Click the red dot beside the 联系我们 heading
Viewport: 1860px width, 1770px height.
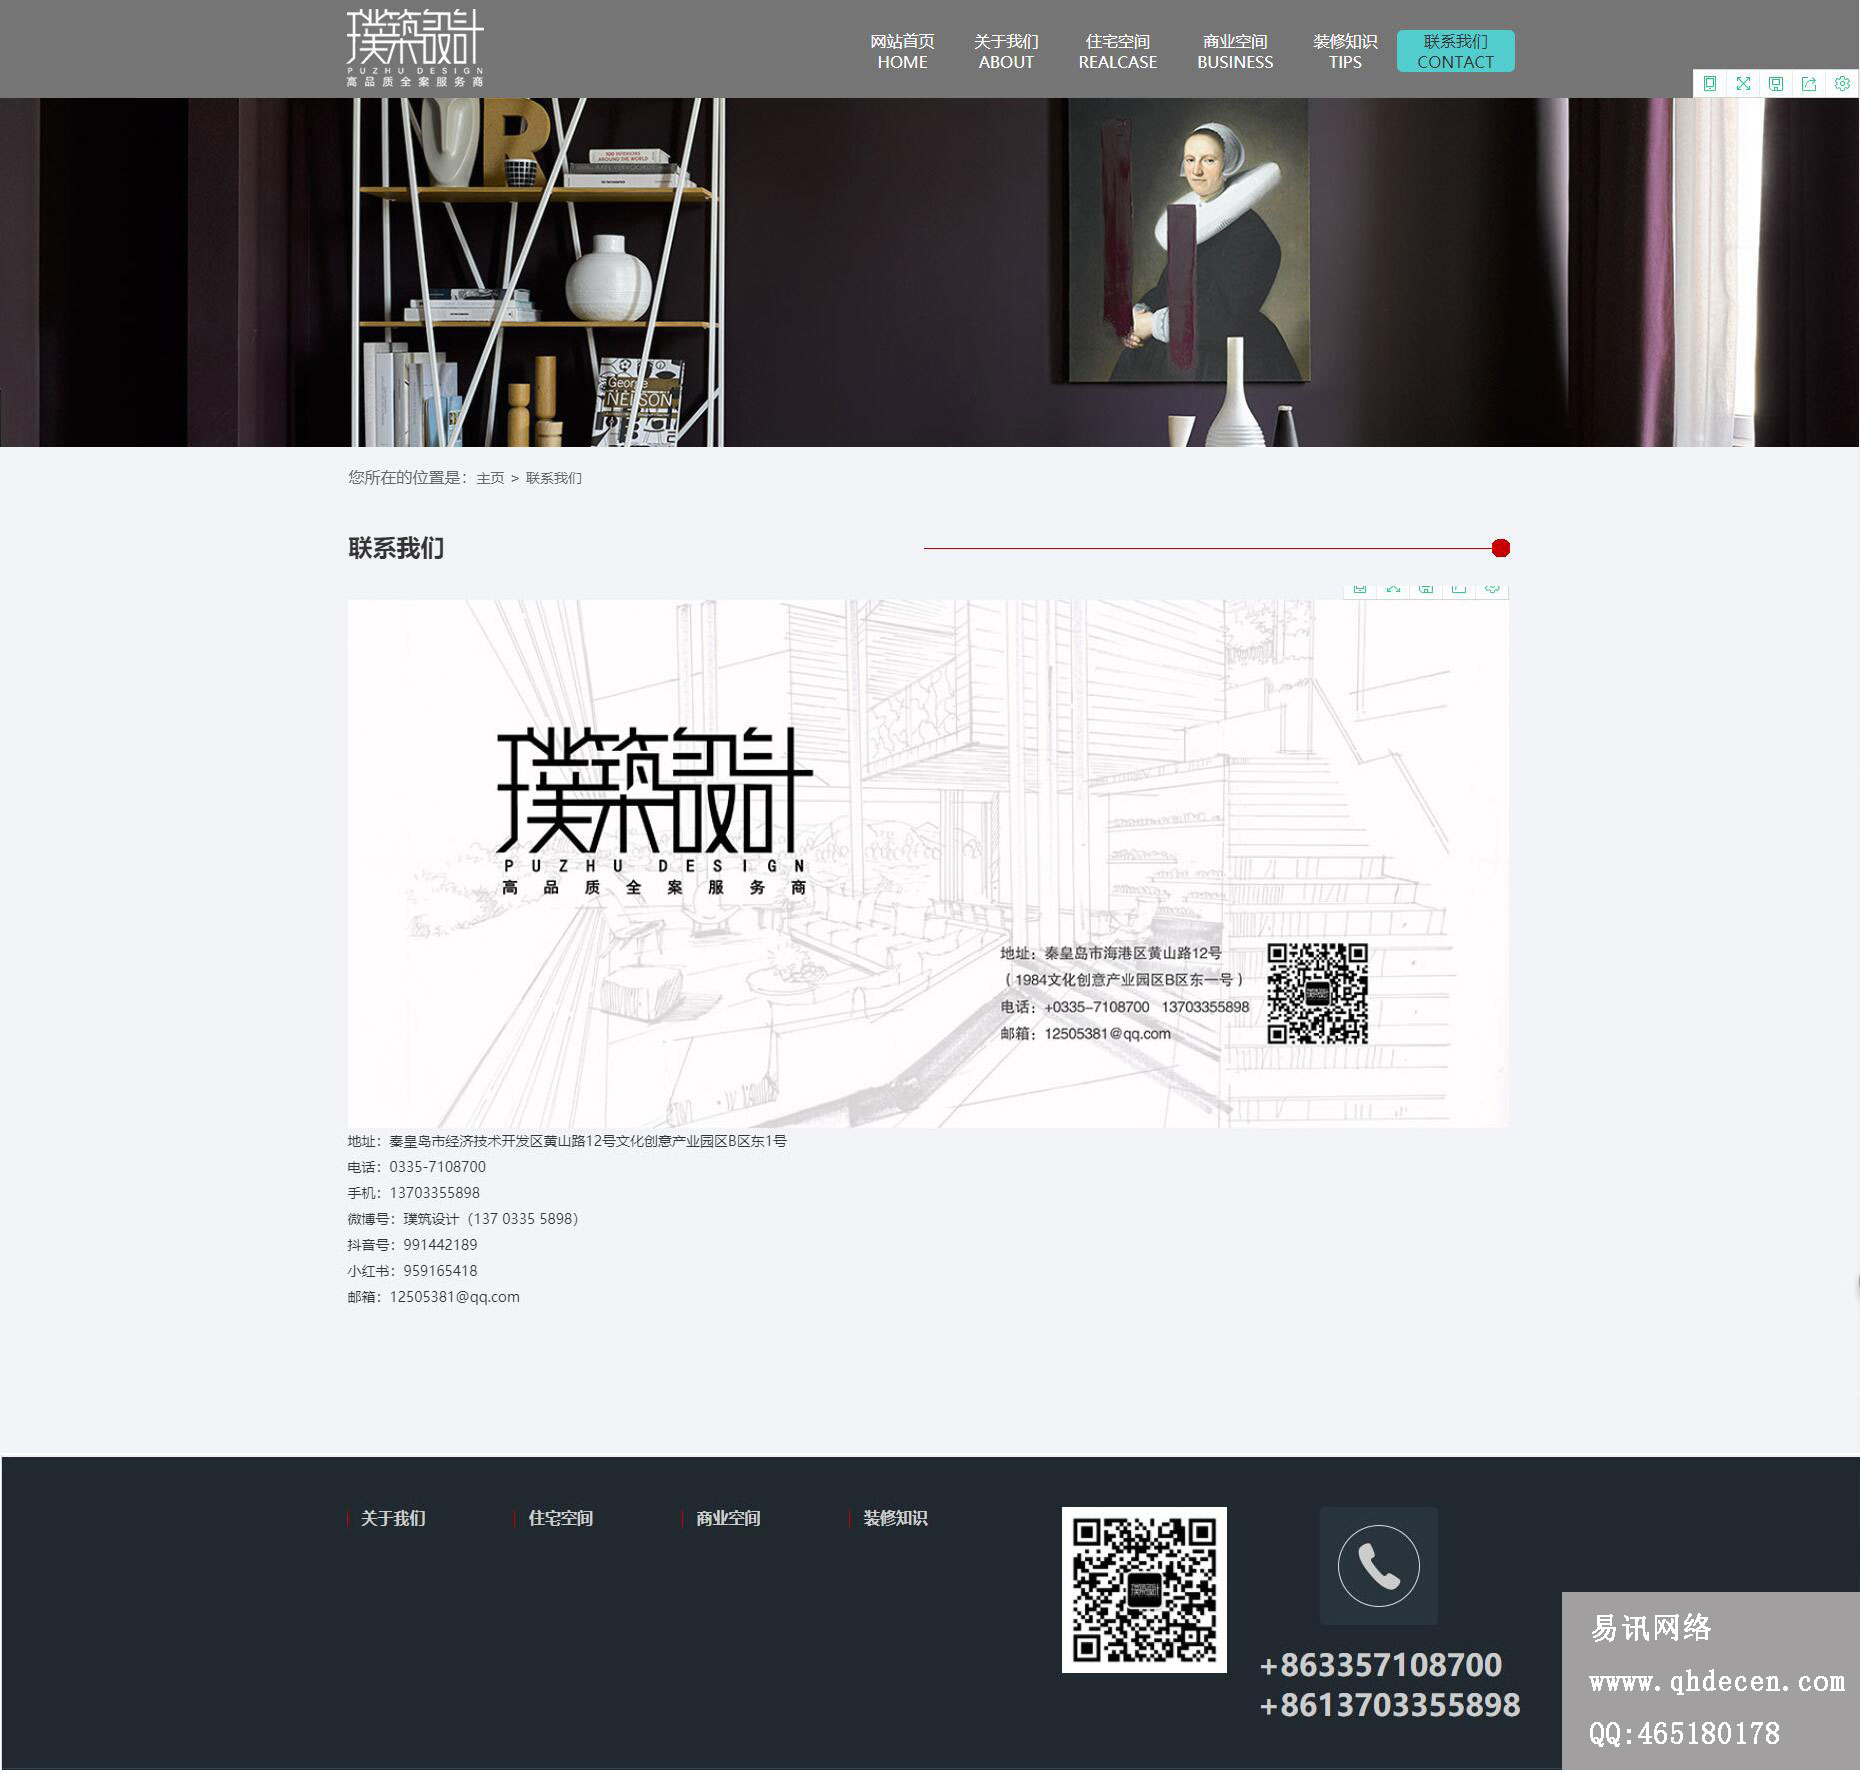[1500, 548]
